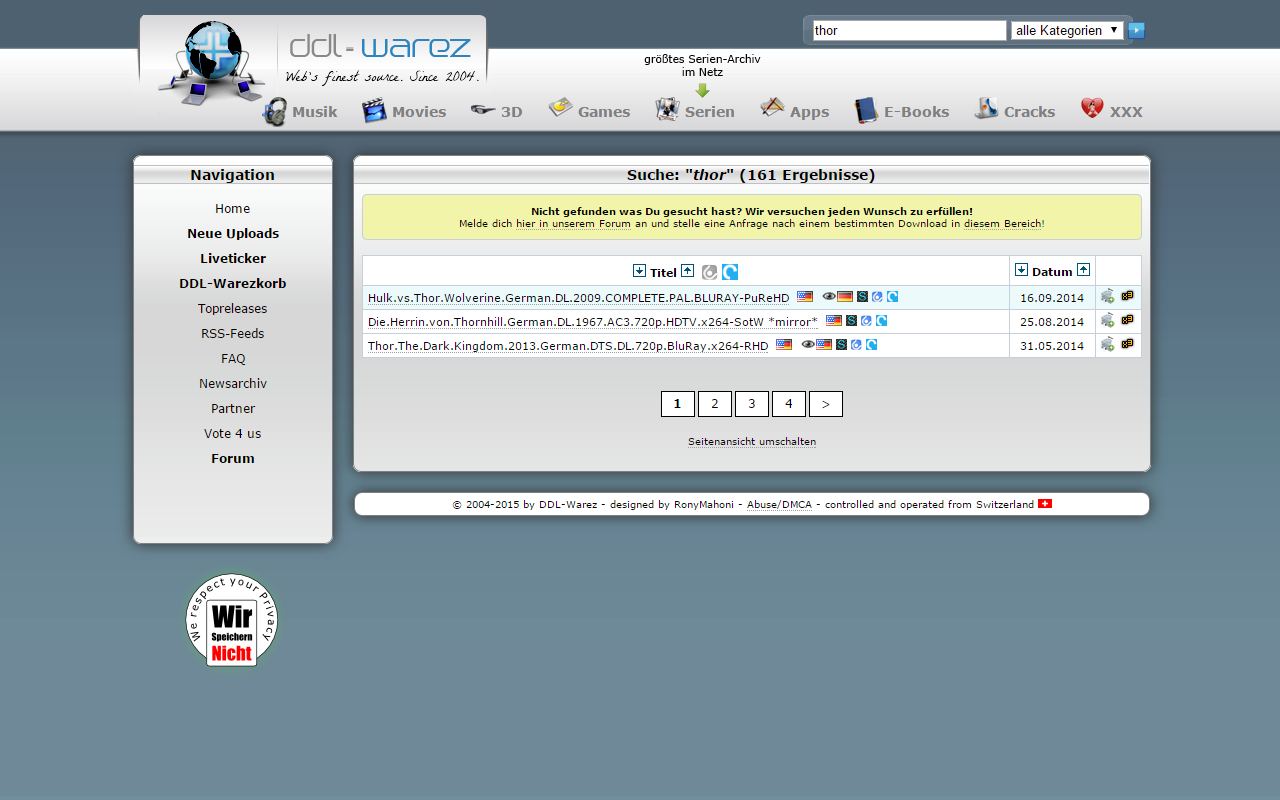Open Partner in Navigation
The image size is (1280, 800).
[233, 409]
